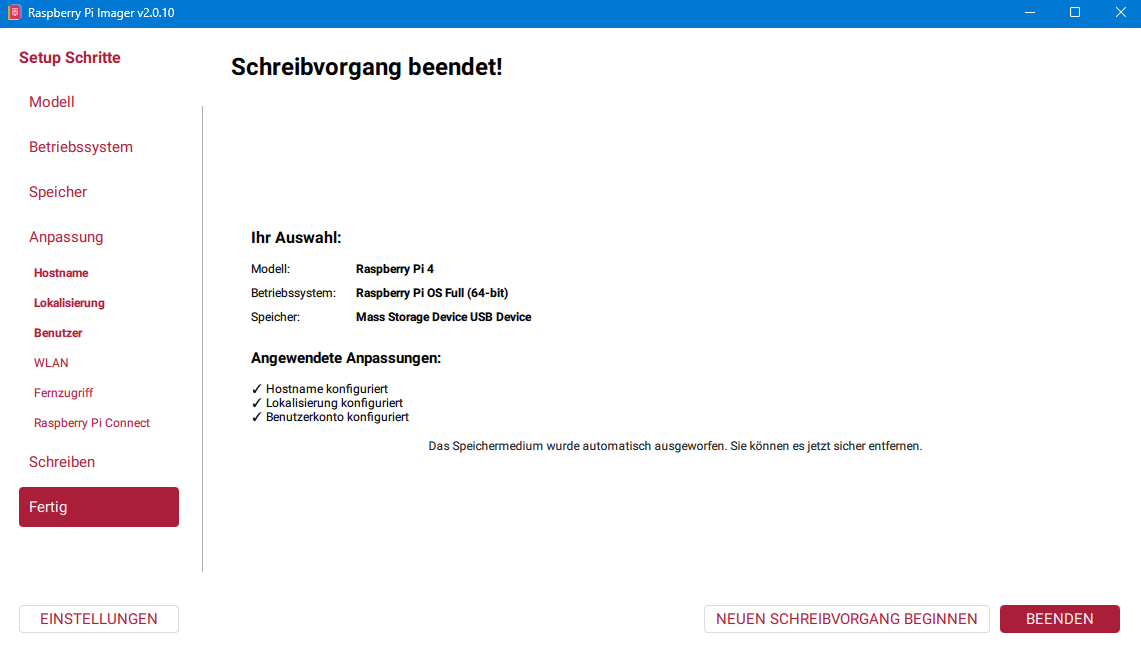Click the 'Schreibvorgang beendet!' heading
This screenshot has height=645, width=1141.
click(367, 67)
